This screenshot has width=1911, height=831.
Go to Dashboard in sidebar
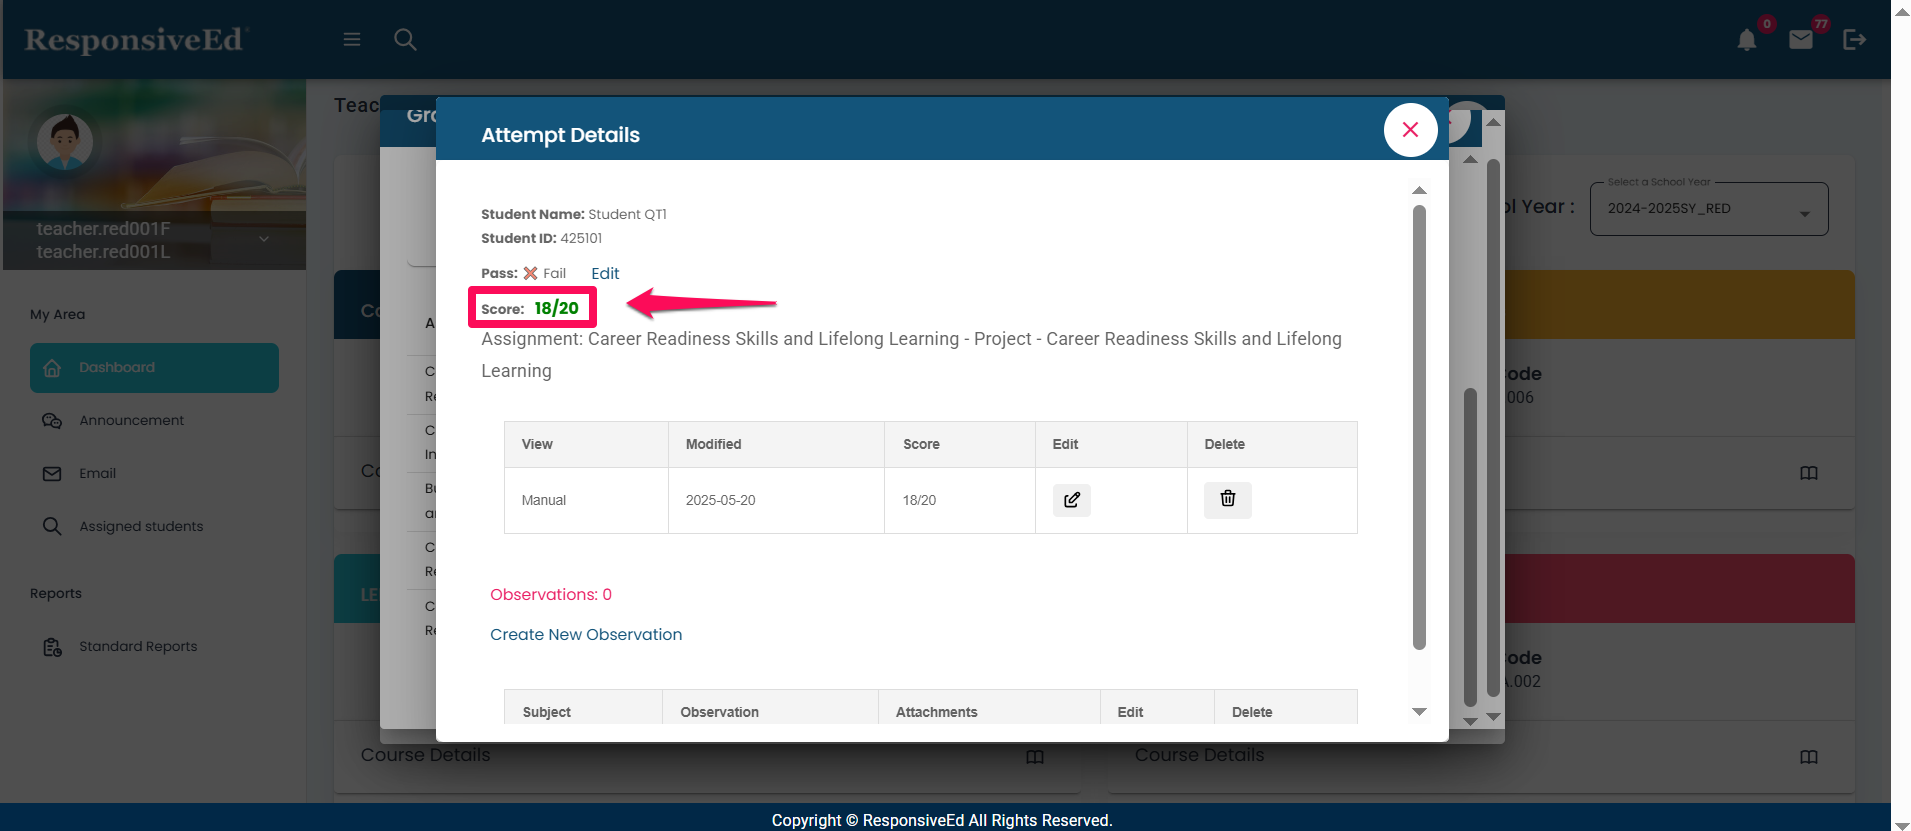[154, 368]
